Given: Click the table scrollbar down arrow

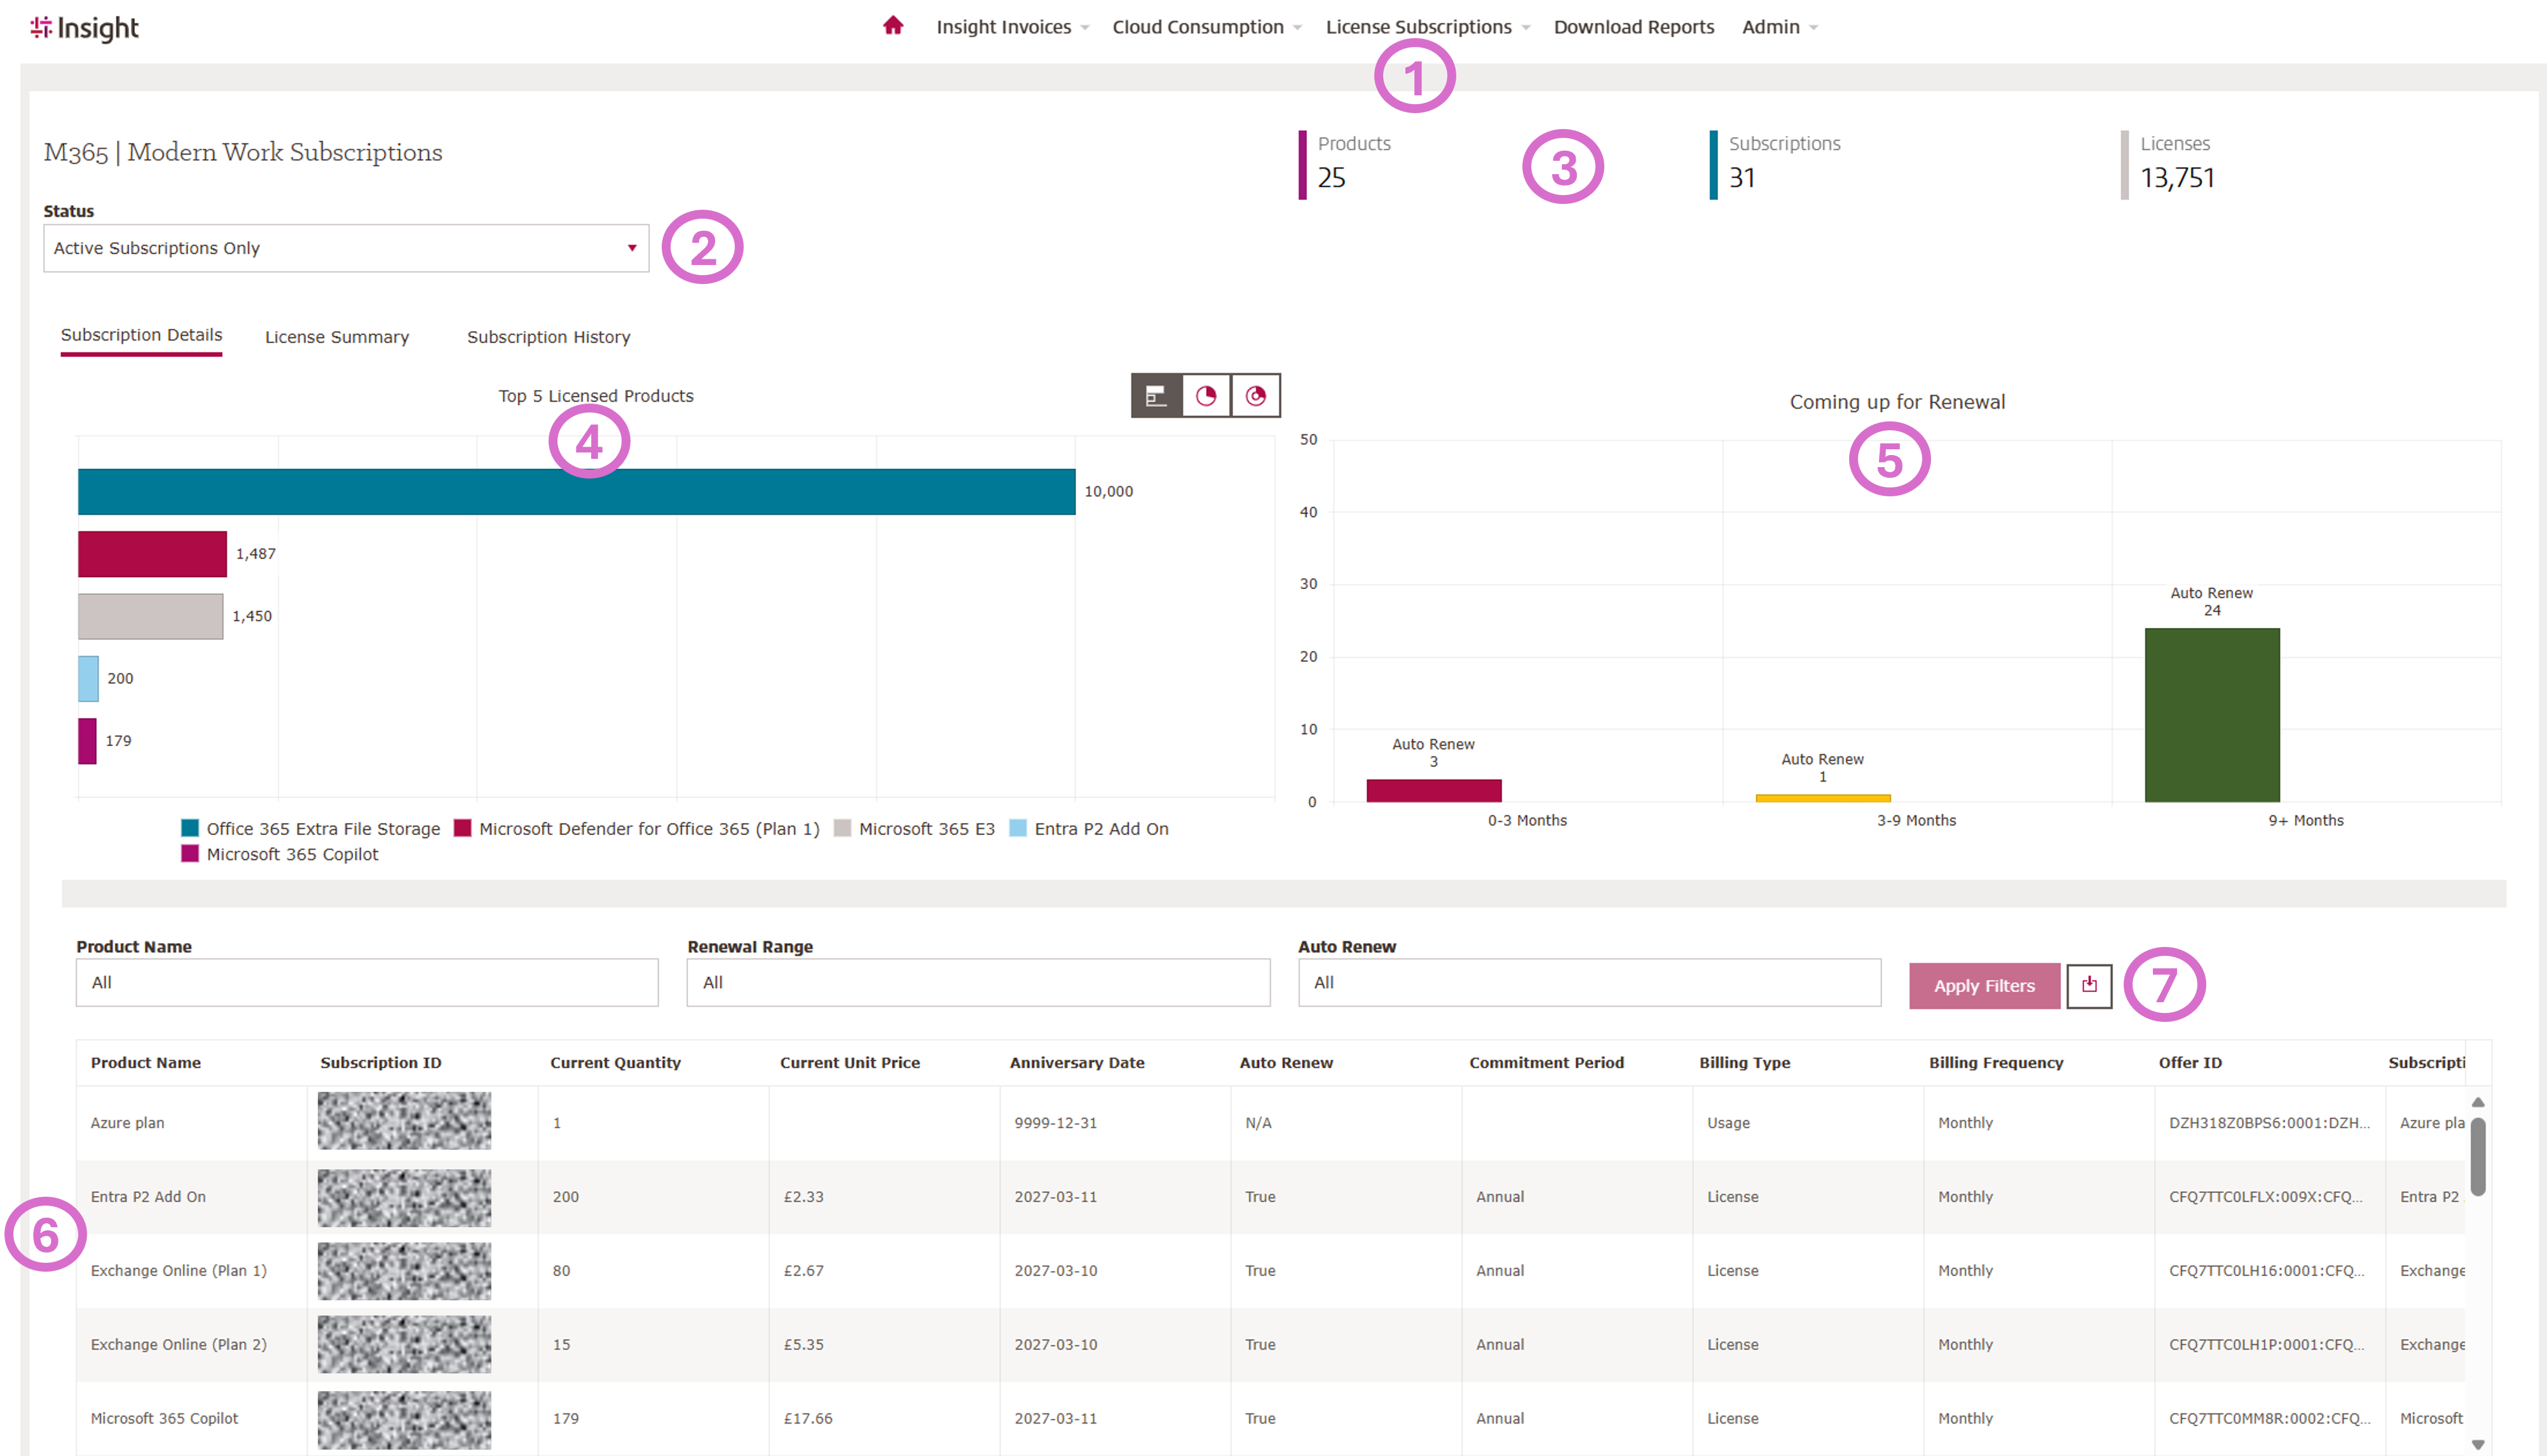Looking at the screenshot, I should (2478, 1444).
